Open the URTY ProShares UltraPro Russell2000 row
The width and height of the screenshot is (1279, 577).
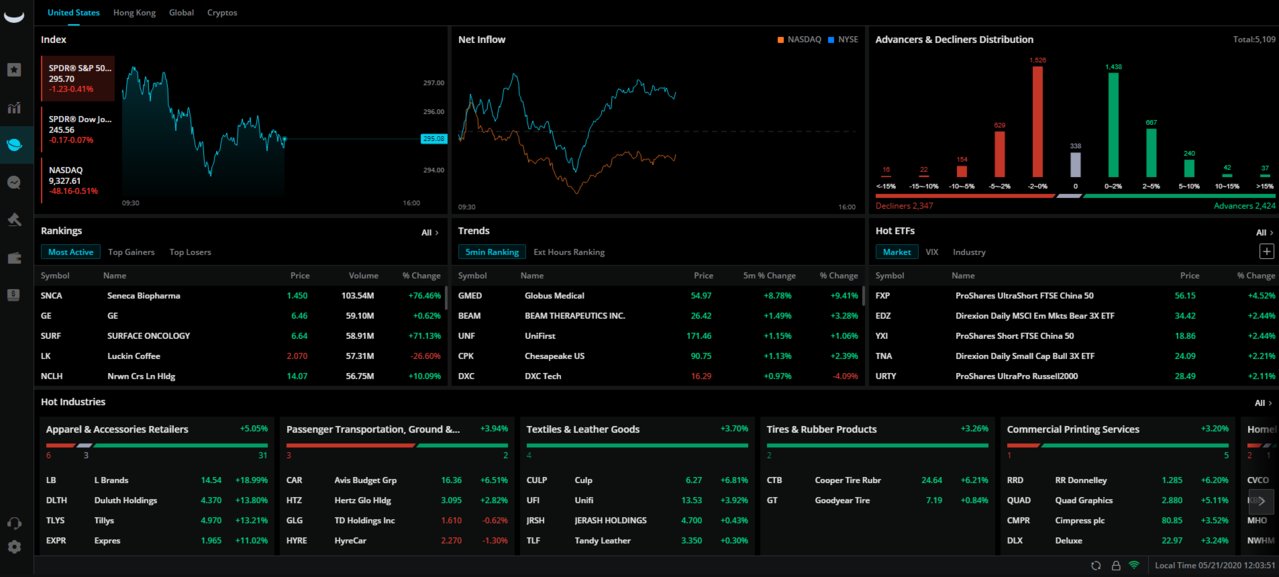point(1075,376)
